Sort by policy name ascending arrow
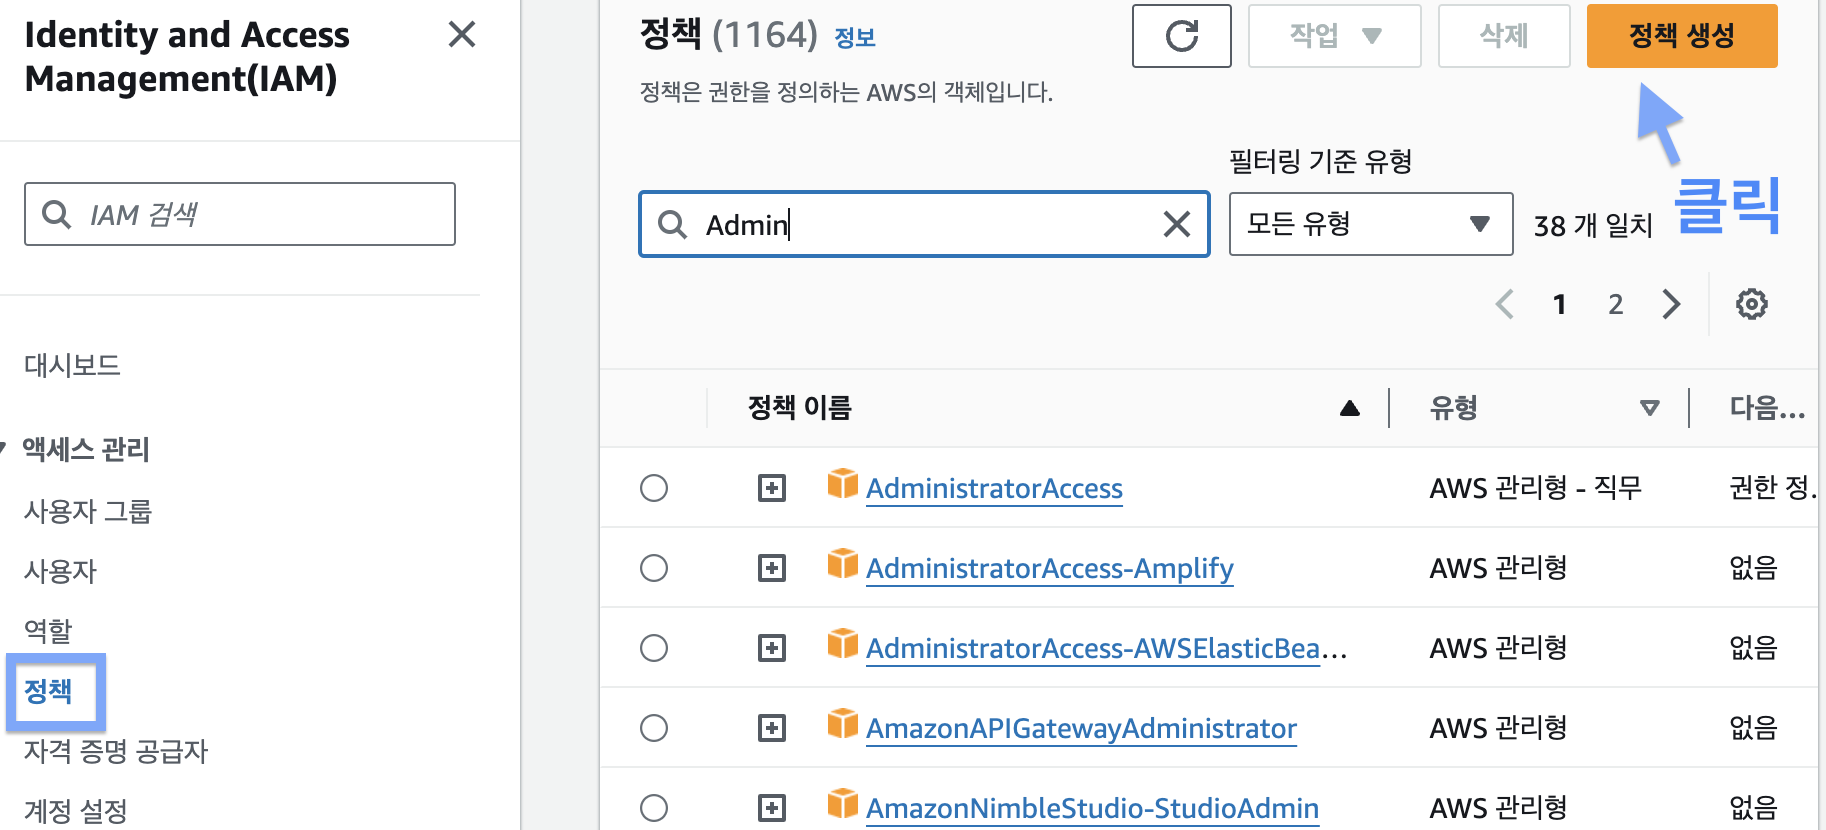Viewport: 1826px width, 830px height. 1349,408
